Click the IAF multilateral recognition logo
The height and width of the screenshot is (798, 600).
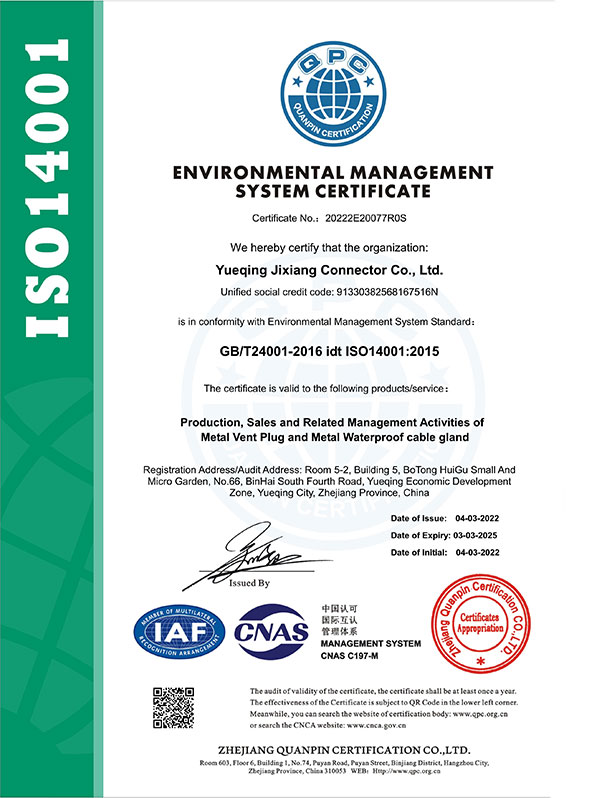point(179,632)
